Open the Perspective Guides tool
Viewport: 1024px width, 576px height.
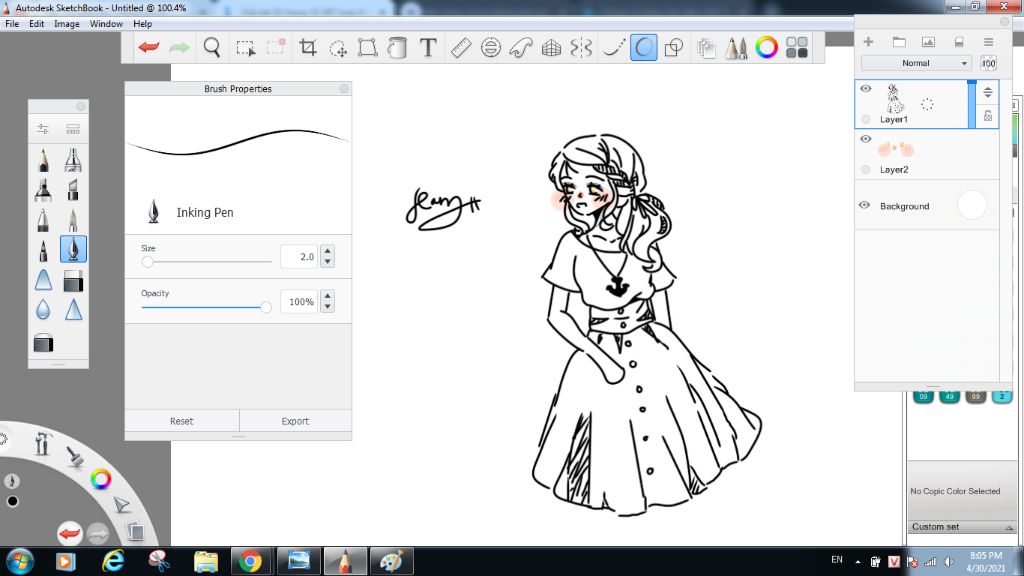pyautogui.click(x=551, y=48)
